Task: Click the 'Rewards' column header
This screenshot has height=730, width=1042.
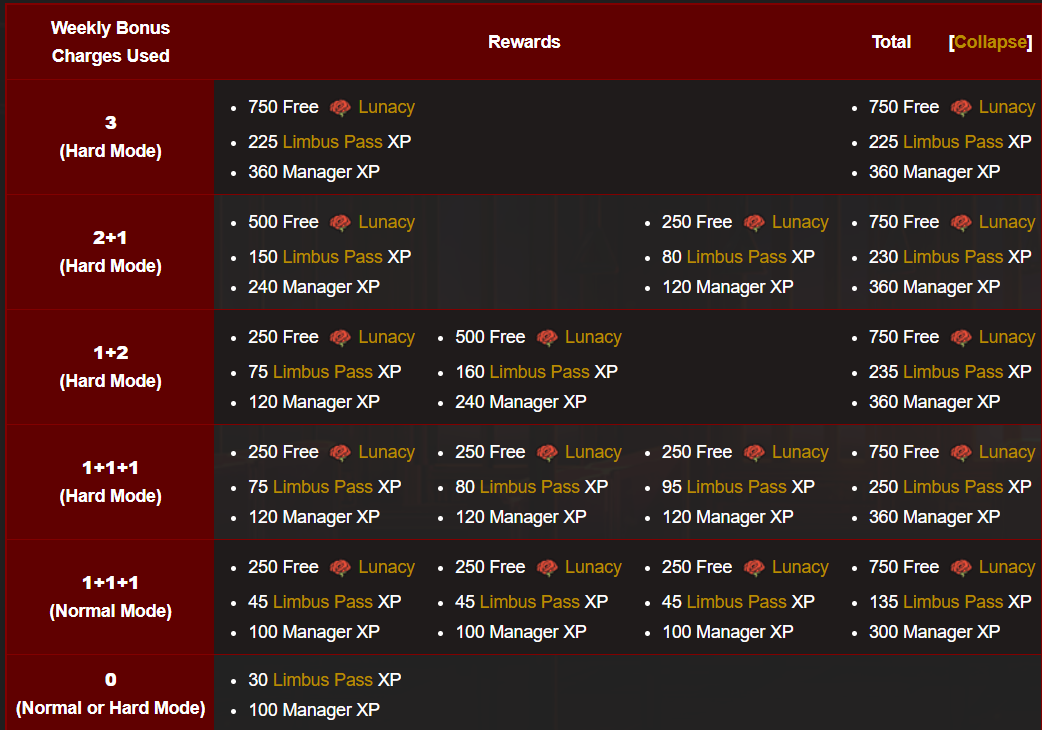Action: pos(524,42)
